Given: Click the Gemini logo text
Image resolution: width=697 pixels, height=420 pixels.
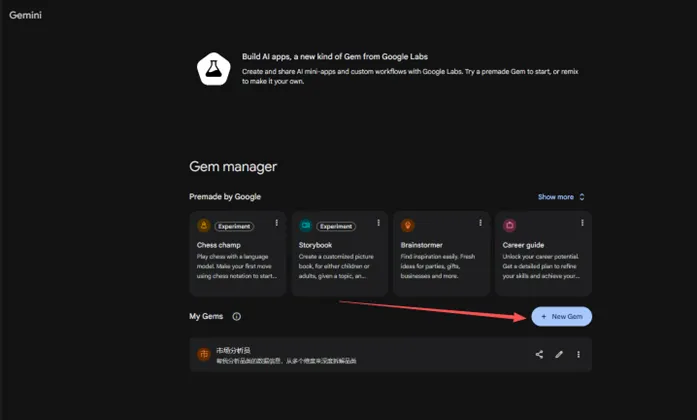Looking at the screenshot, I should [25, 15].
